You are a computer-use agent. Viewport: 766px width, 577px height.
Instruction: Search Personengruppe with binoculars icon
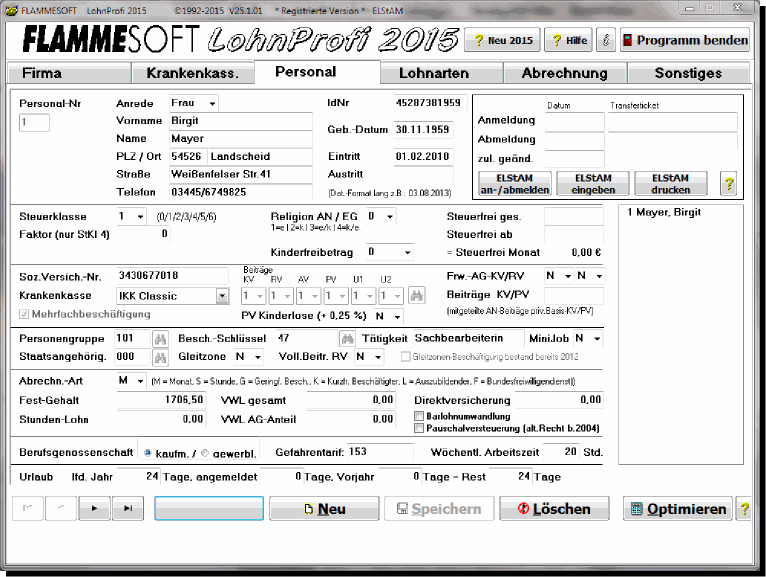[160, 339]
